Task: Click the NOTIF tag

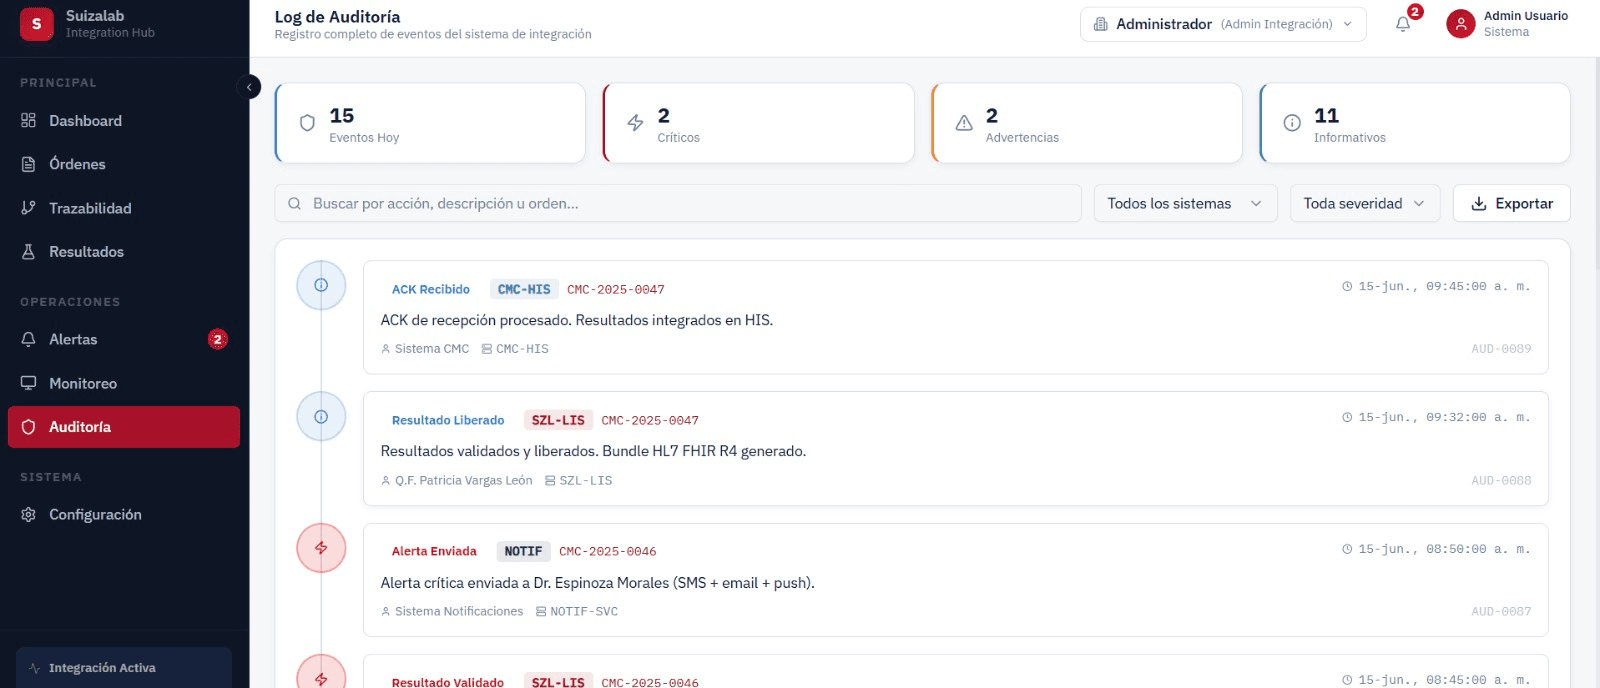Action: pos(523,551)
